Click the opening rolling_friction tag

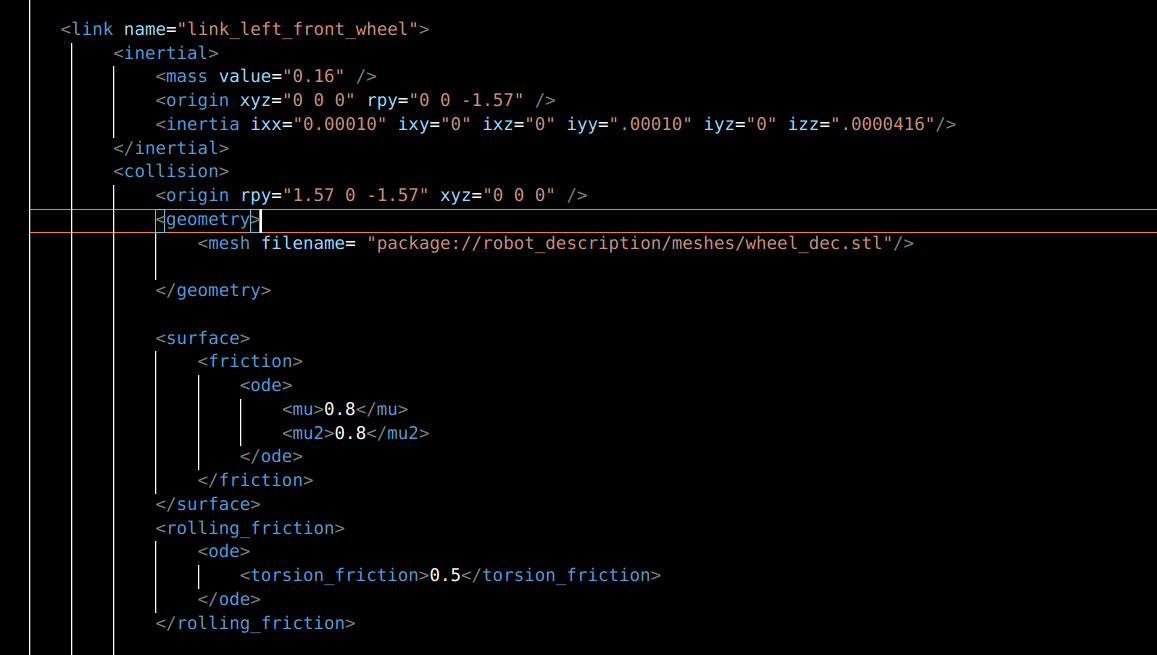(x=250, y=528)
